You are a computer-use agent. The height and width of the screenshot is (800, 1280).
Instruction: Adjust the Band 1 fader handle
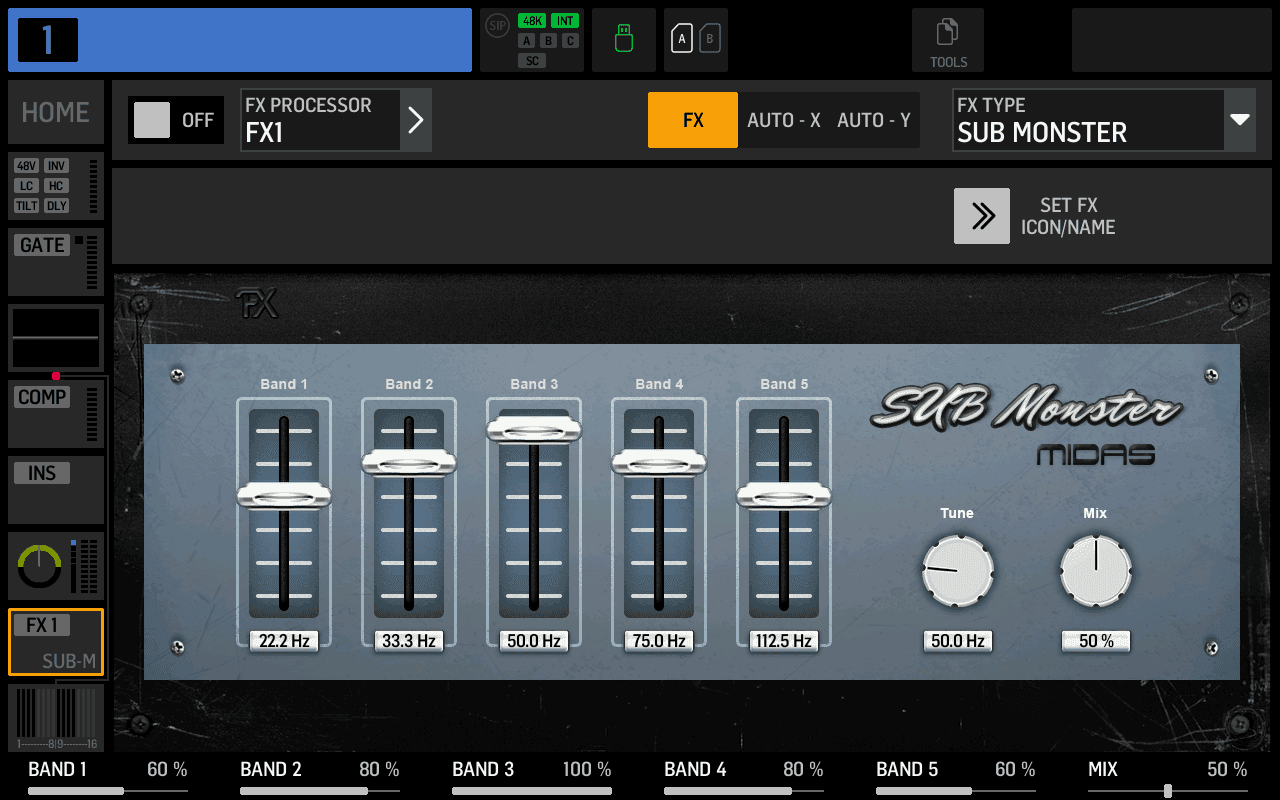click(x=284, y=495)
